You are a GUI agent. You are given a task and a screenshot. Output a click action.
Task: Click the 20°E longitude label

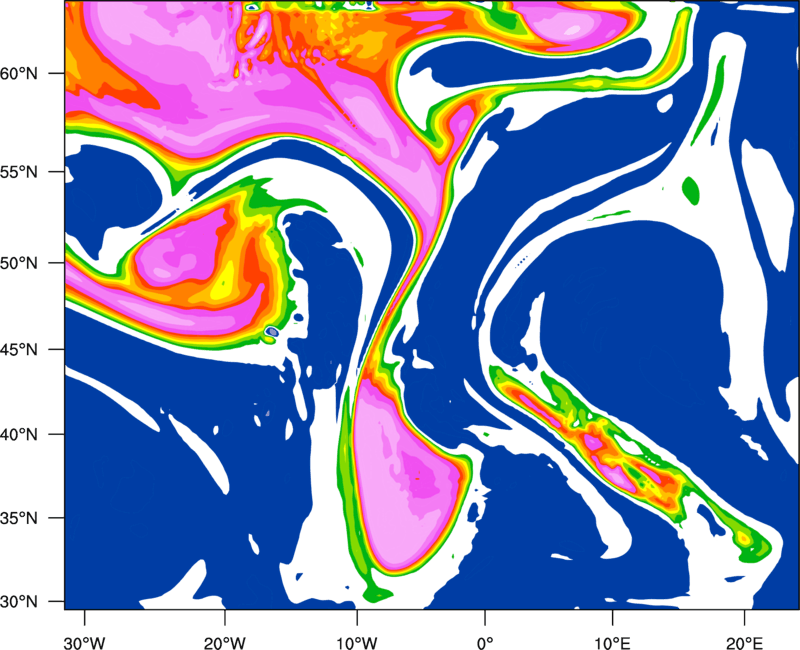tap(744, 643)
